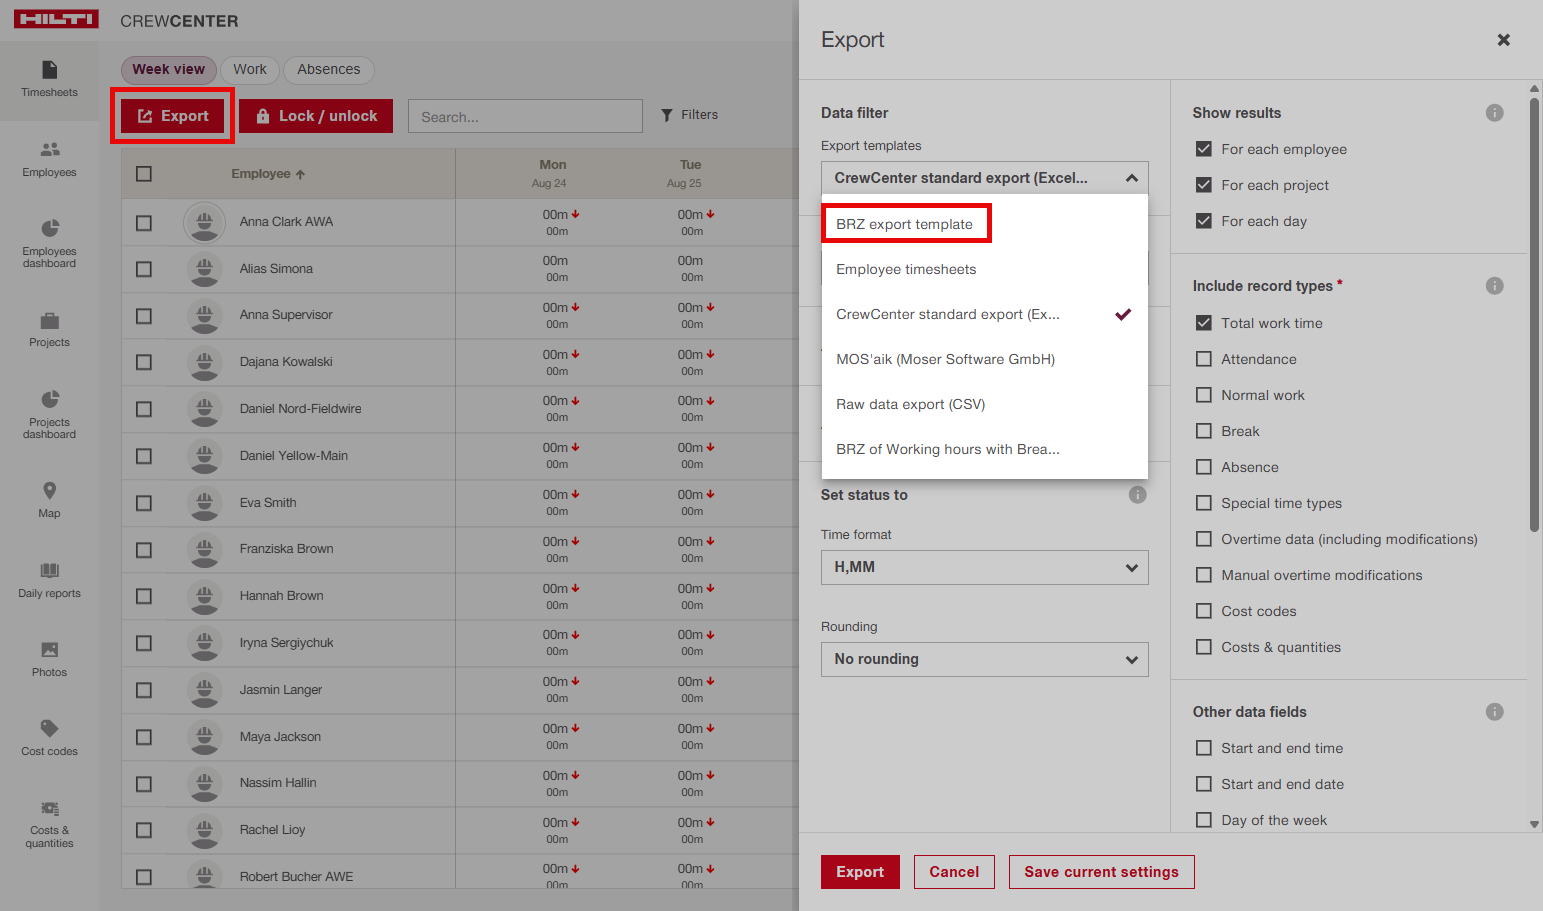Viewport: 1543px width, 911px height.
Task: Click Export button in timesheet toolbar
Action: [x=172, y=116]
